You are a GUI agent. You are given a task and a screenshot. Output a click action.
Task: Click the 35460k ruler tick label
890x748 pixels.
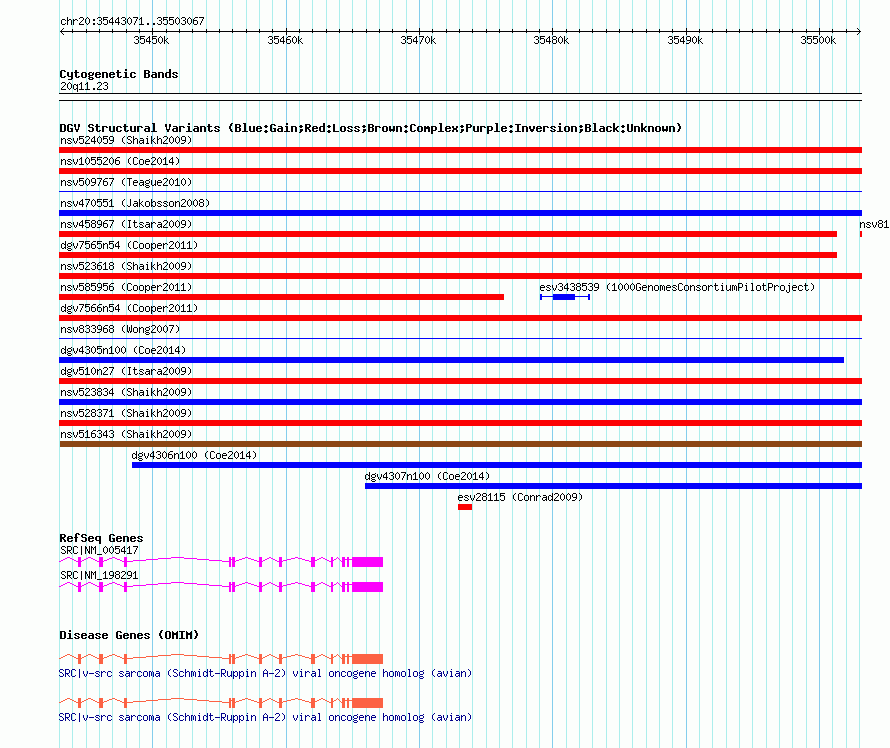click(285, 40)
